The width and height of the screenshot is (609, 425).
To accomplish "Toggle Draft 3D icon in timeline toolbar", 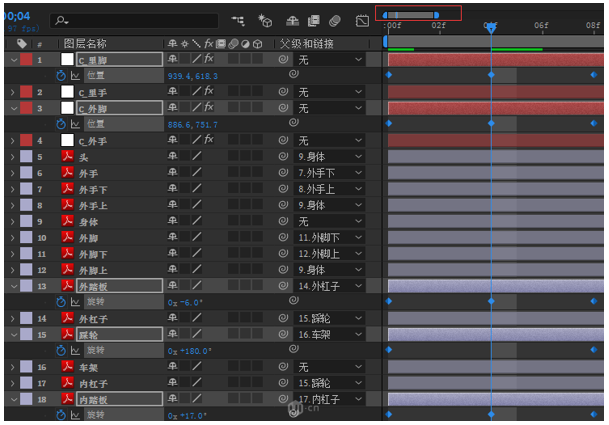I will tap(265, 21).
